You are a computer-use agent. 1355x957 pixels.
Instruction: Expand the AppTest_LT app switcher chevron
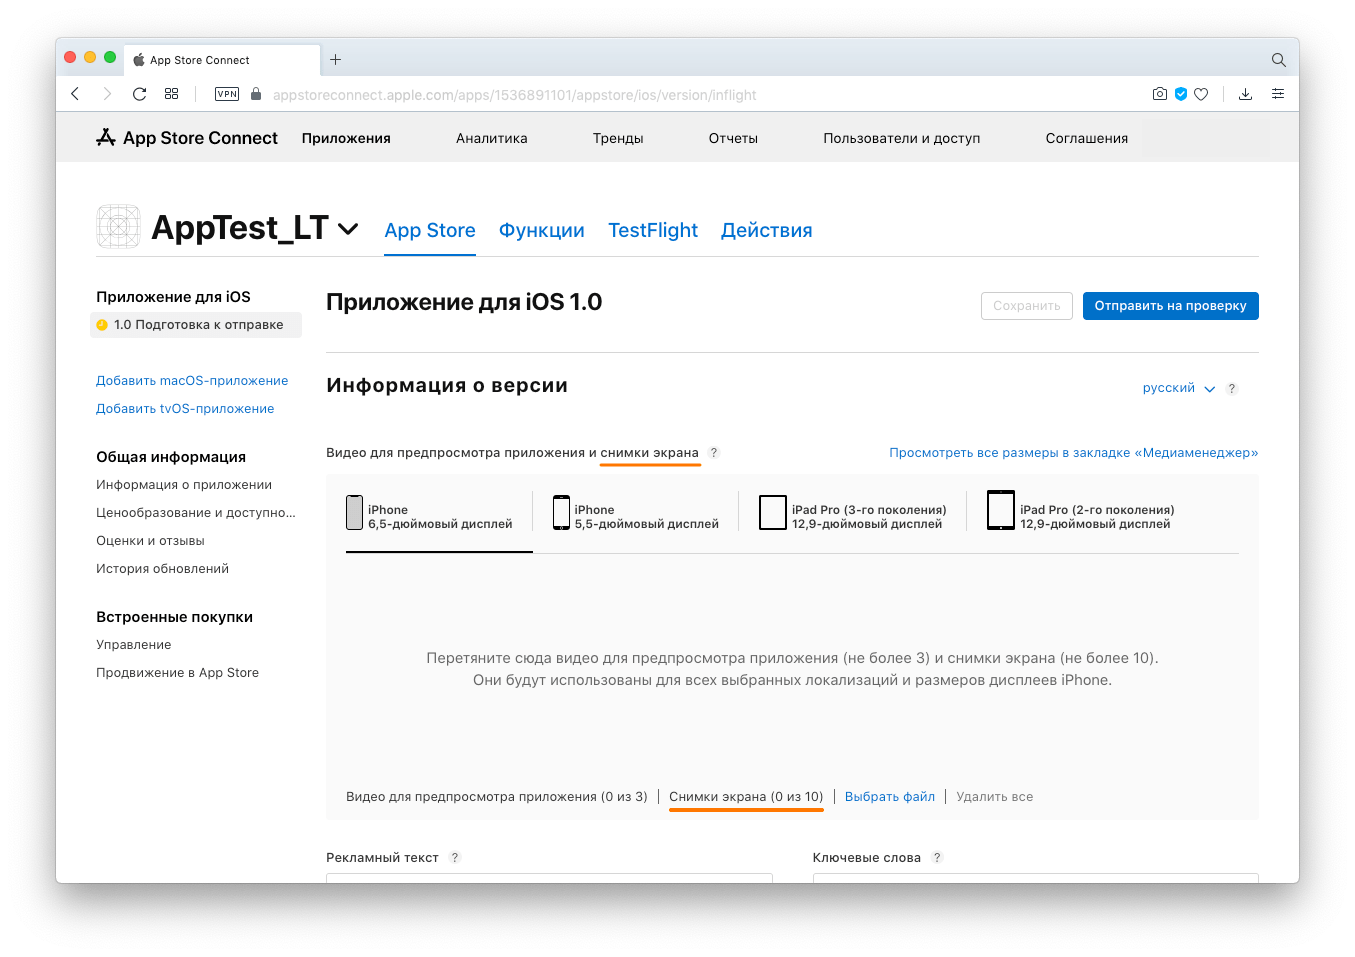348,229
